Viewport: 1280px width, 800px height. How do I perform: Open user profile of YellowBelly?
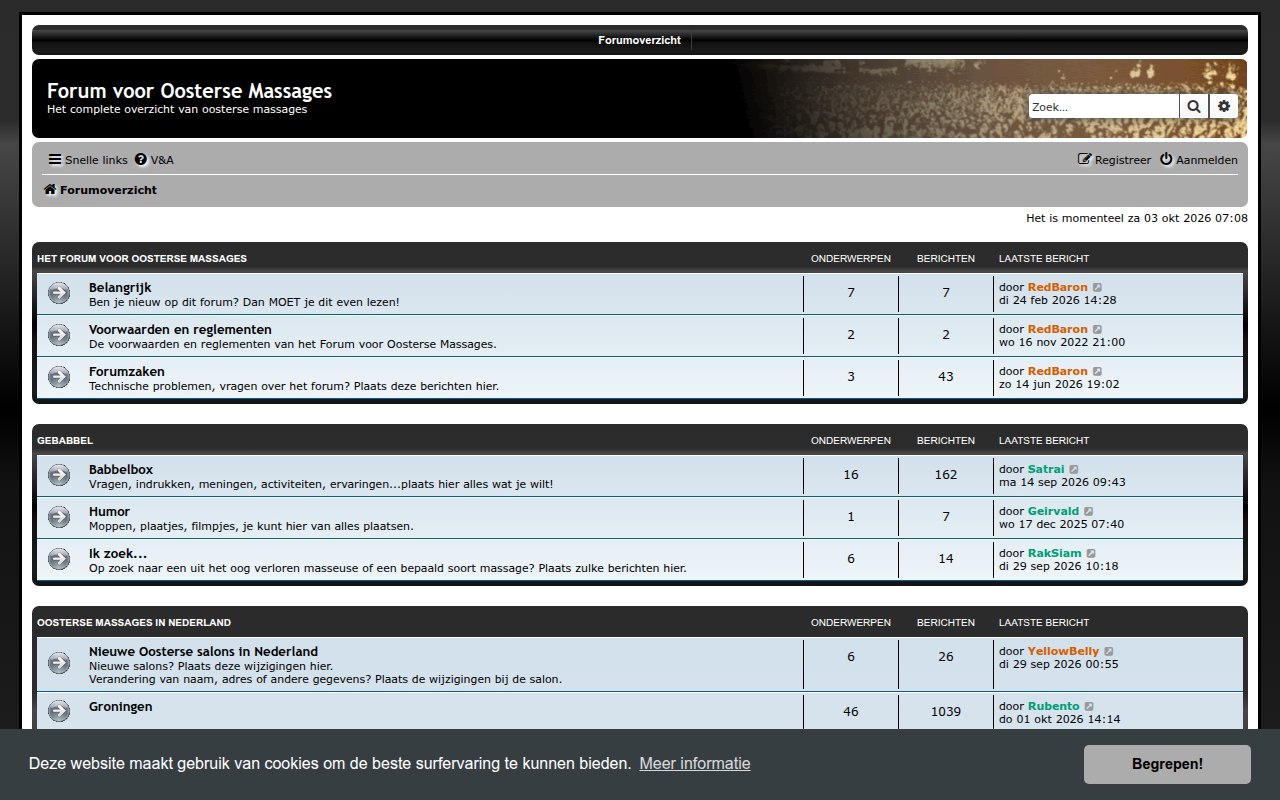tap(1064, 651)
